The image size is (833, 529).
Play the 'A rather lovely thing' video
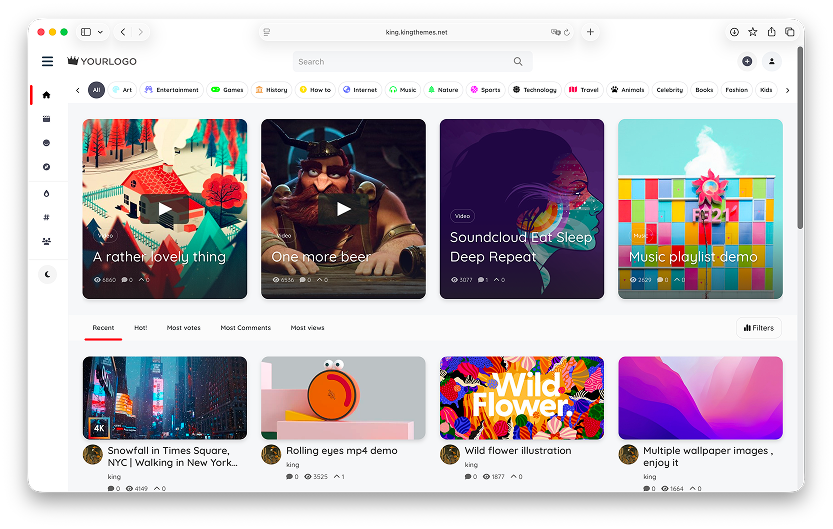[x=165, y=209]
